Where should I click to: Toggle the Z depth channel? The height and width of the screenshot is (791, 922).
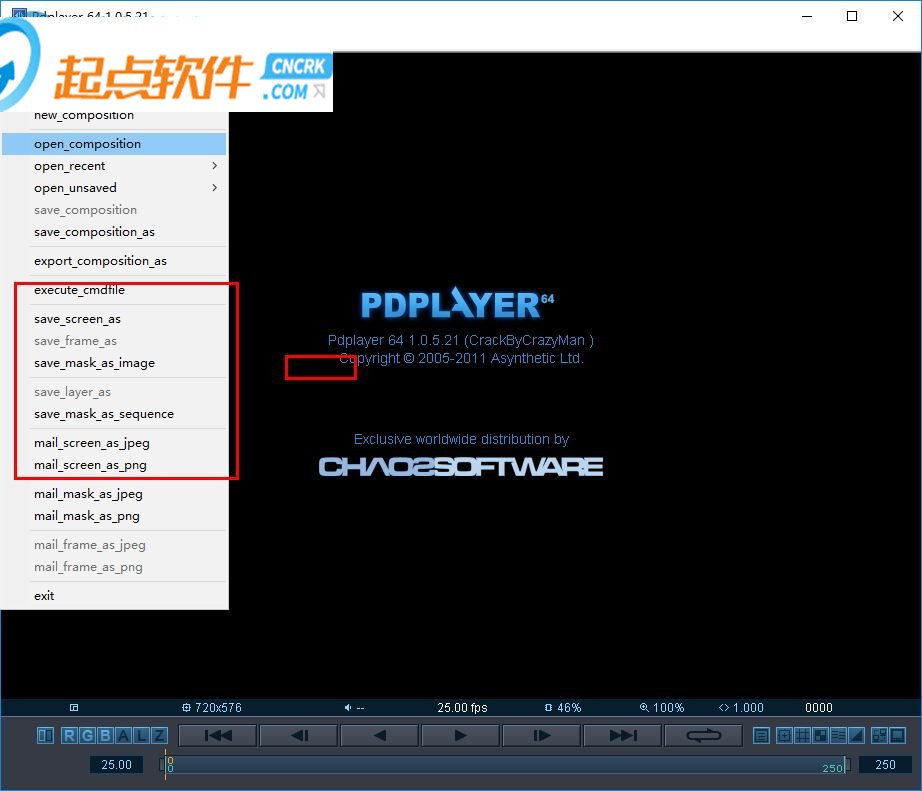point(159,736)
